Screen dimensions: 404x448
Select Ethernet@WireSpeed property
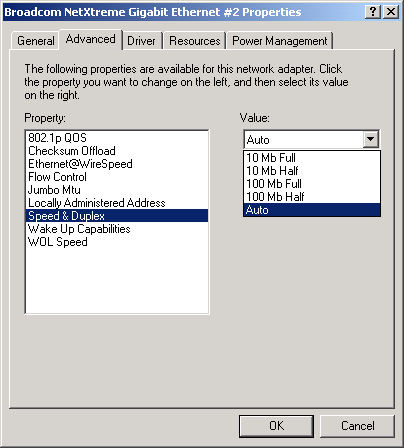117,164
